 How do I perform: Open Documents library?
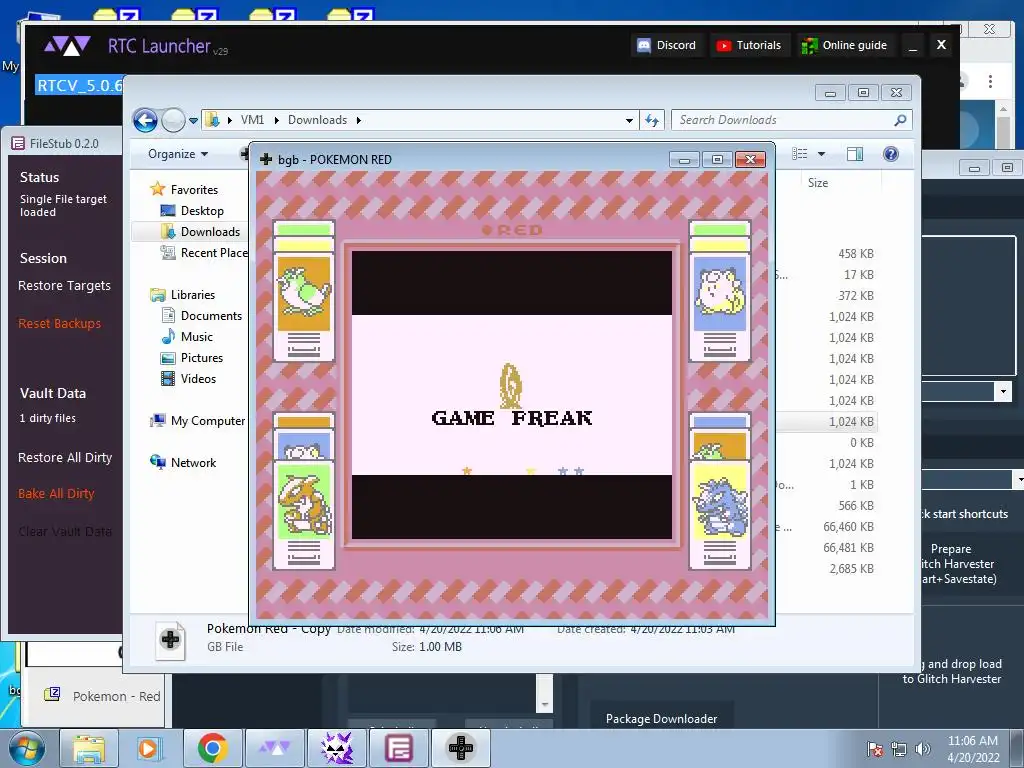pyautogui.click(x=201, y=316)
